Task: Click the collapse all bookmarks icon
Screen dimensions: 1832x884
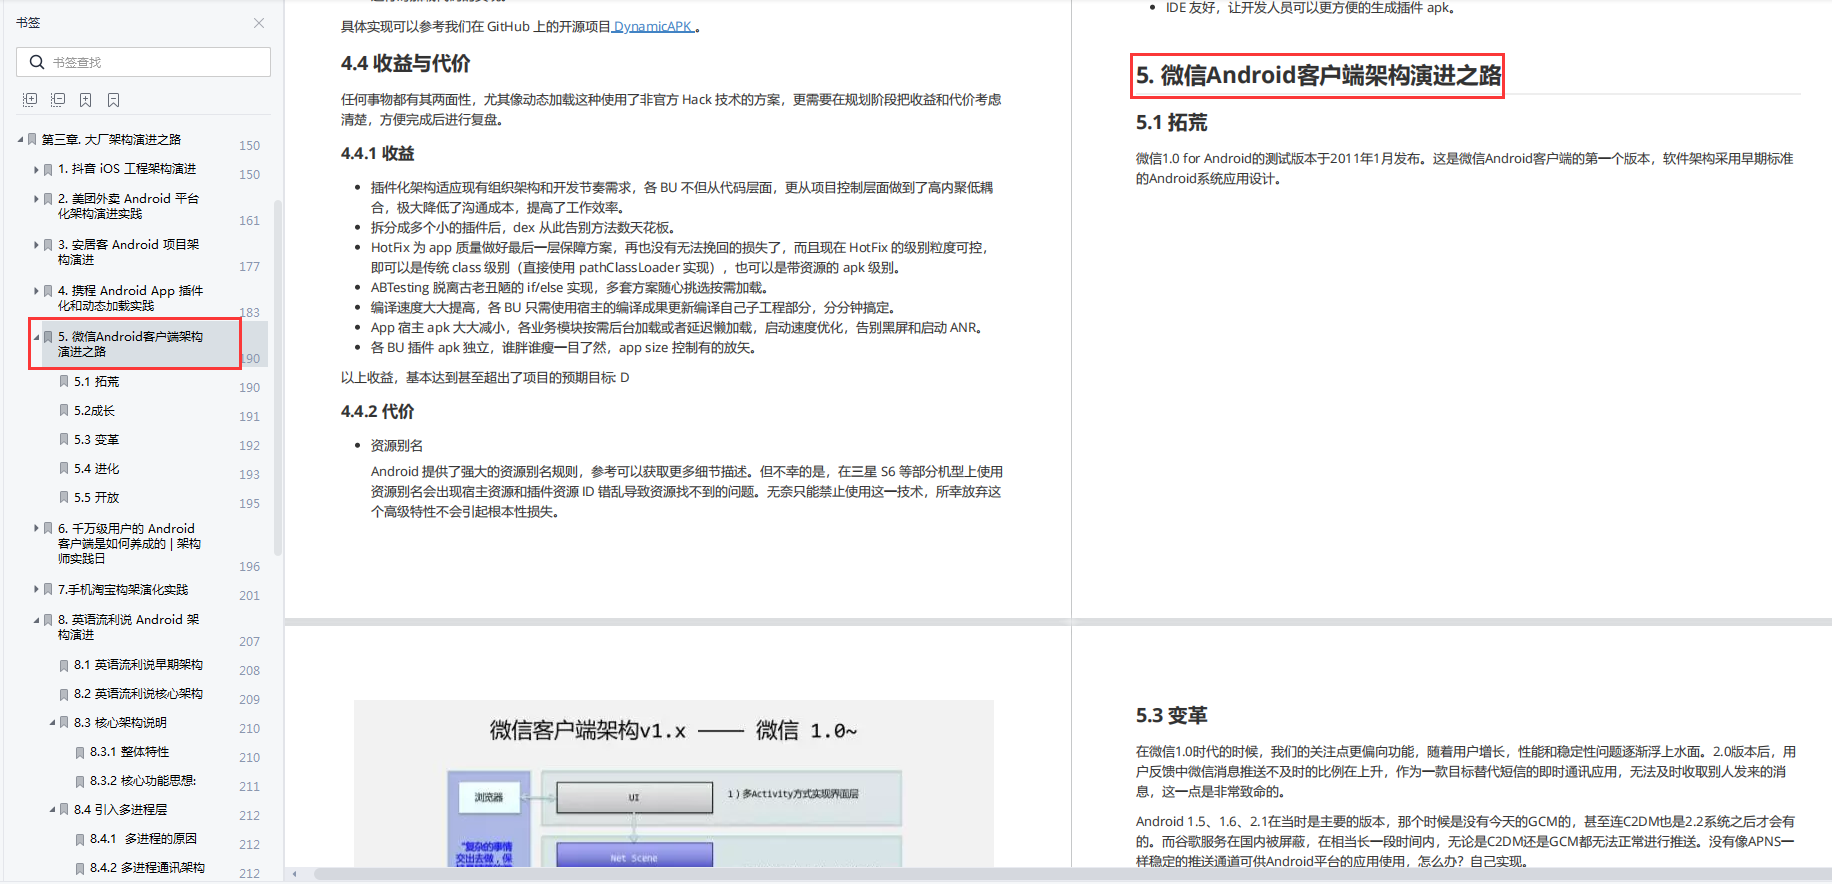Action: [x=58, y=100]
